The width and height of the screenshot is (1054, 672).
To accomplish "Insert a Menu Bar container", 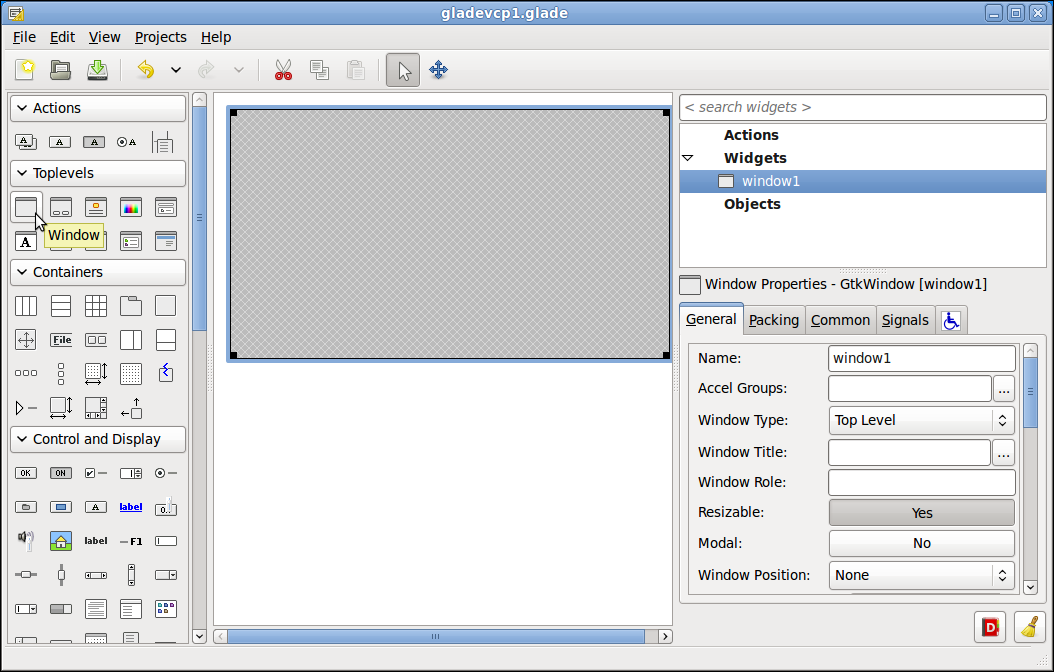I will [61, 340].
